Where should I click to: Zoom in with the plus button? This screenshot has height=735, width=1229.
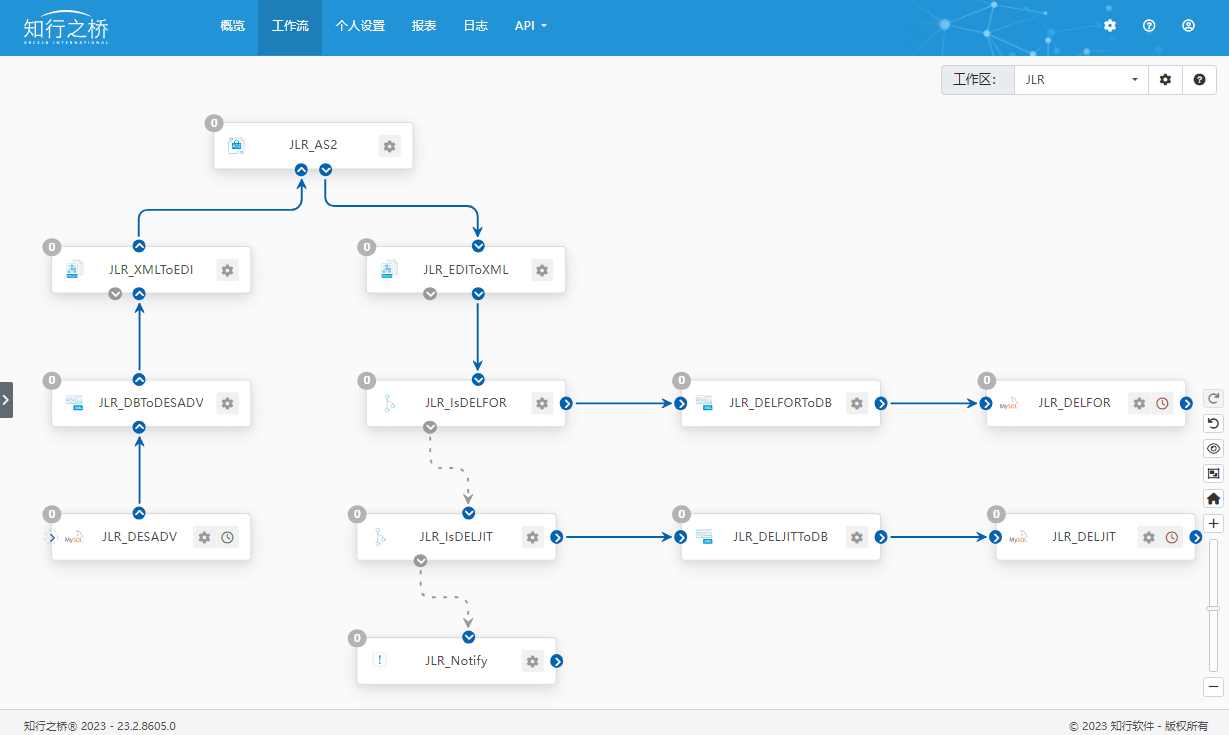pos(1213,523)
